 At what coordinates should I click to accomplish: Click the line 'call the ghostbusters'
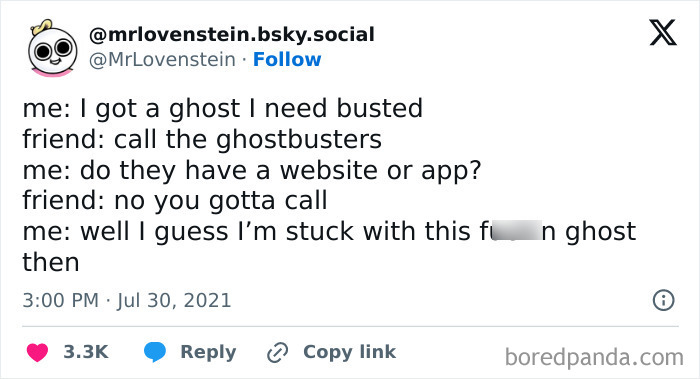point(248,139)
